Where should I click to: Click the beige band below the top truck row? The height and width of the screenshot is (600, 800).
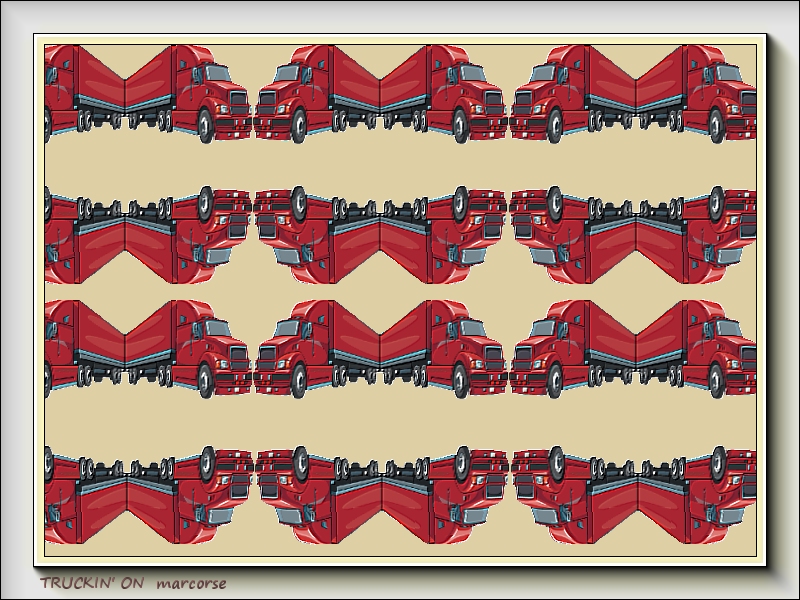[x=400, y=163]
